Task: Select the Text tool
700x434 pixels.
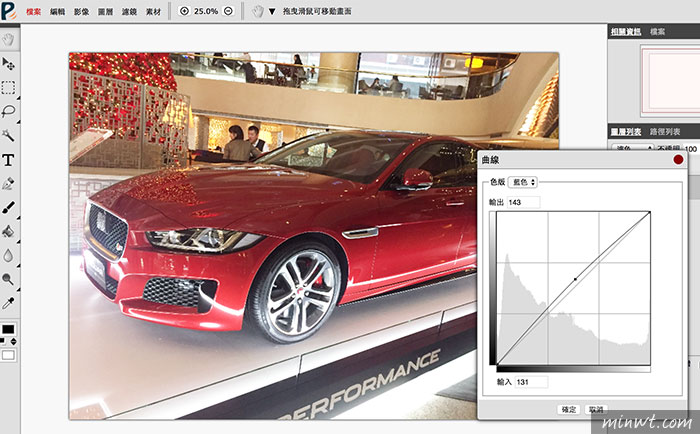Action: click(8, 160)
